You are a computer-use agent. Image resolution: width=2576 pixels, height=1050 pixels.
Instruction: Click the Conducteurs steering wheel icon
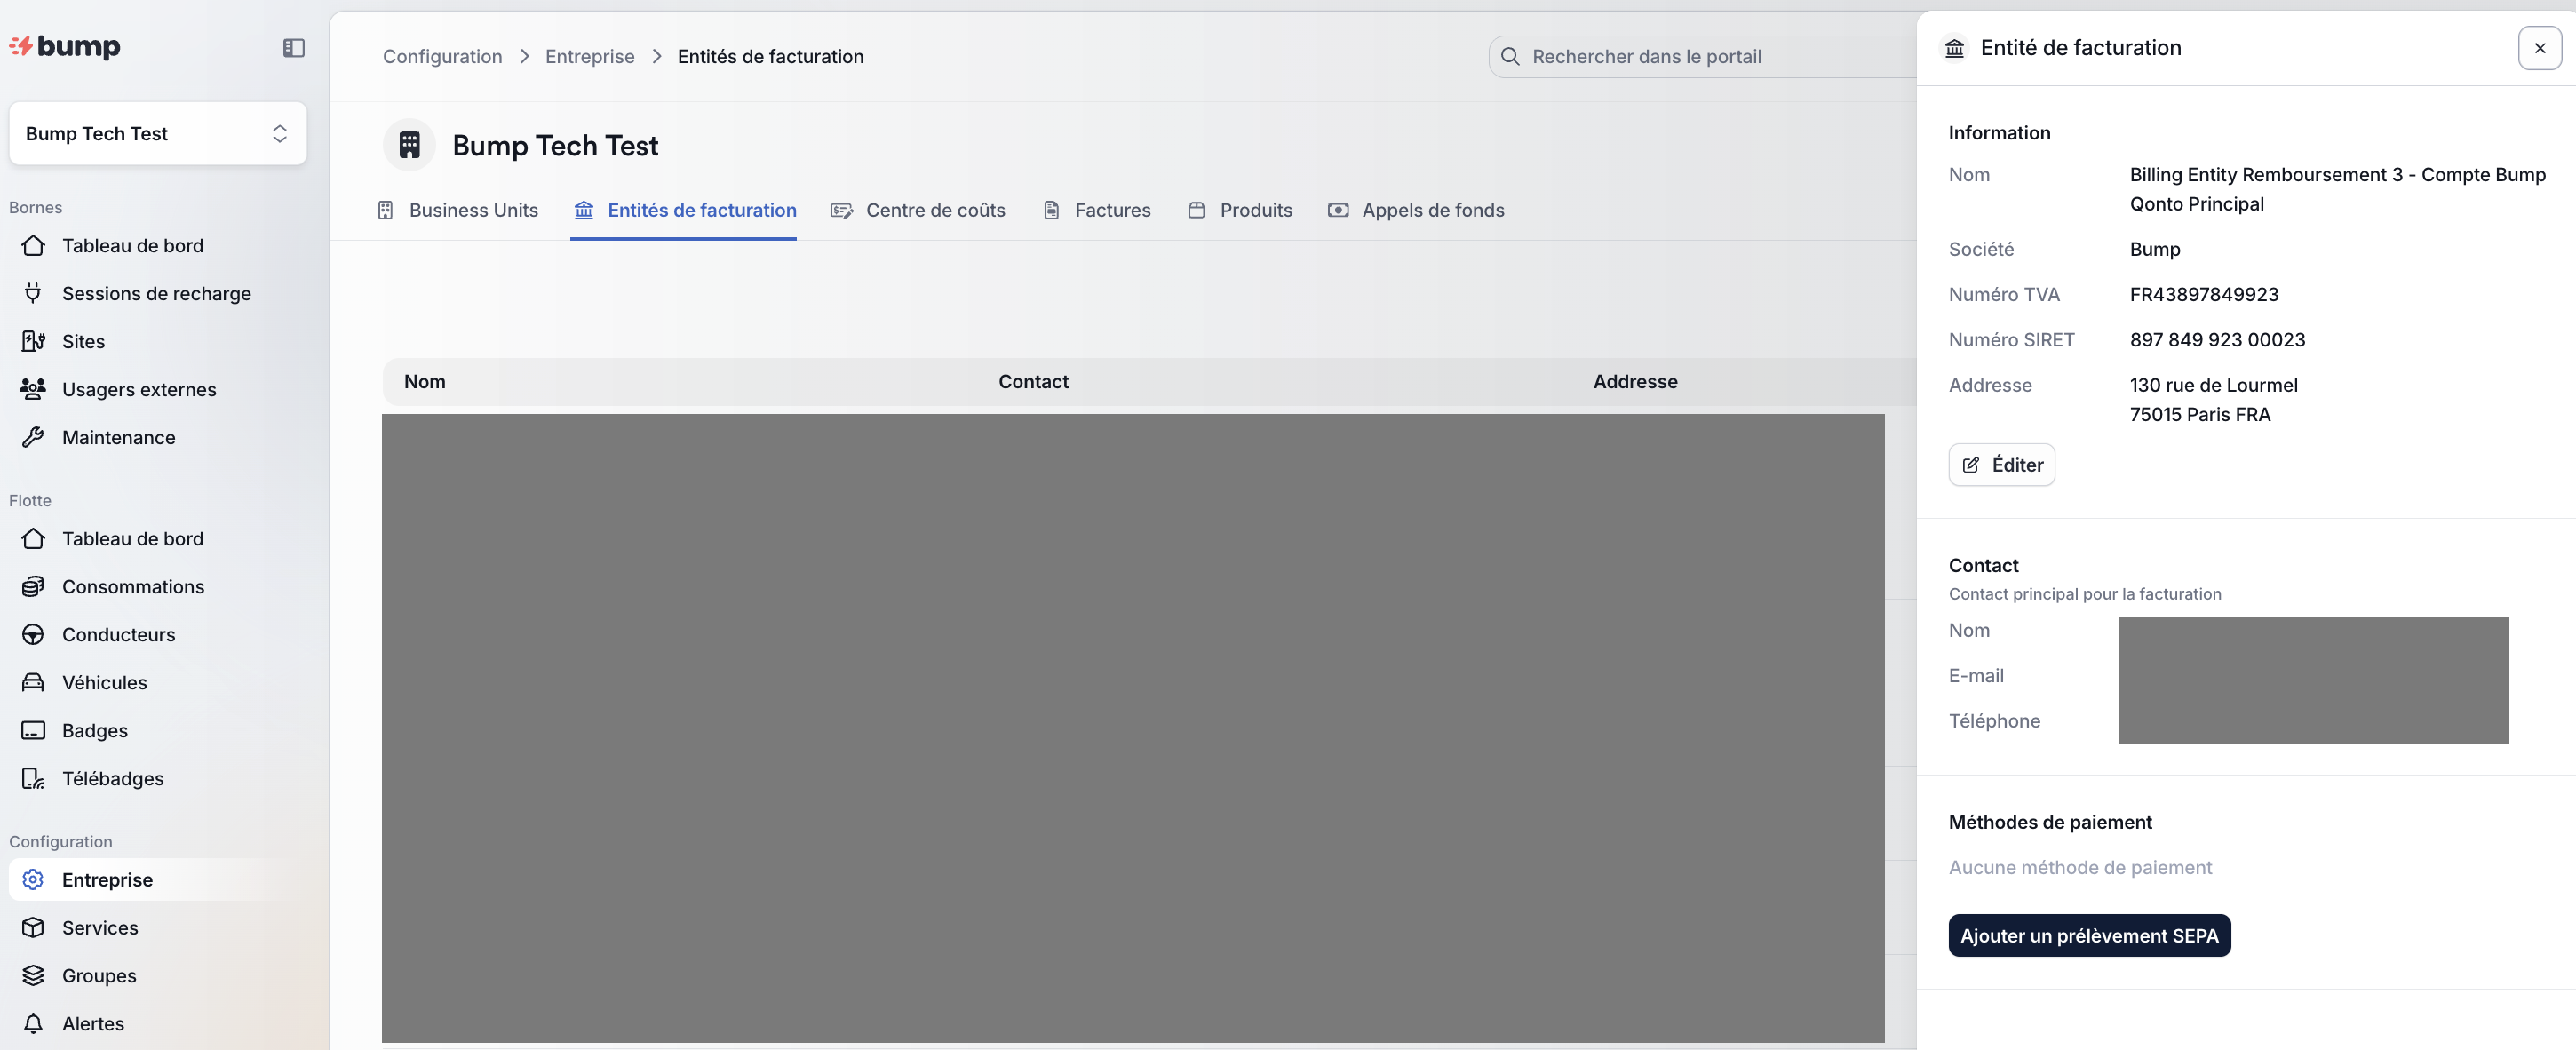click(x=33, y=634)
